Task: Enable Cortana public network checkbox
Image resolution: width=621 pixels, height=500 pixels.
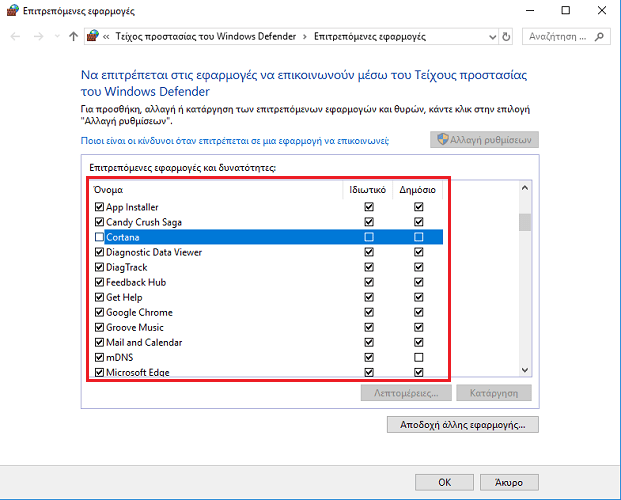Action: 419,237
